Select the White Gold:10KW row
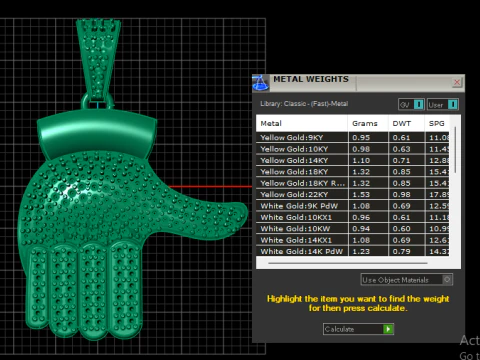 point(352,228)
